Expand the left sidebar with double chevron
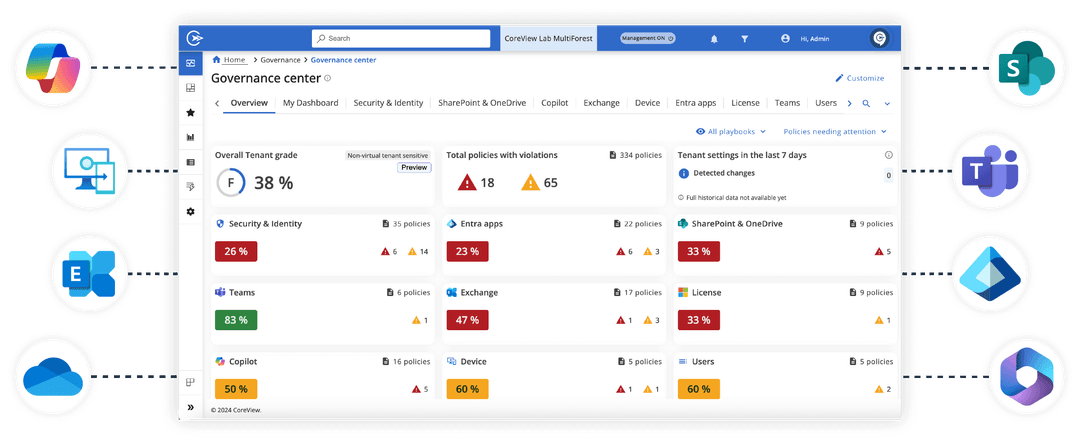The image size is (1080, 444). coord(191,408)
